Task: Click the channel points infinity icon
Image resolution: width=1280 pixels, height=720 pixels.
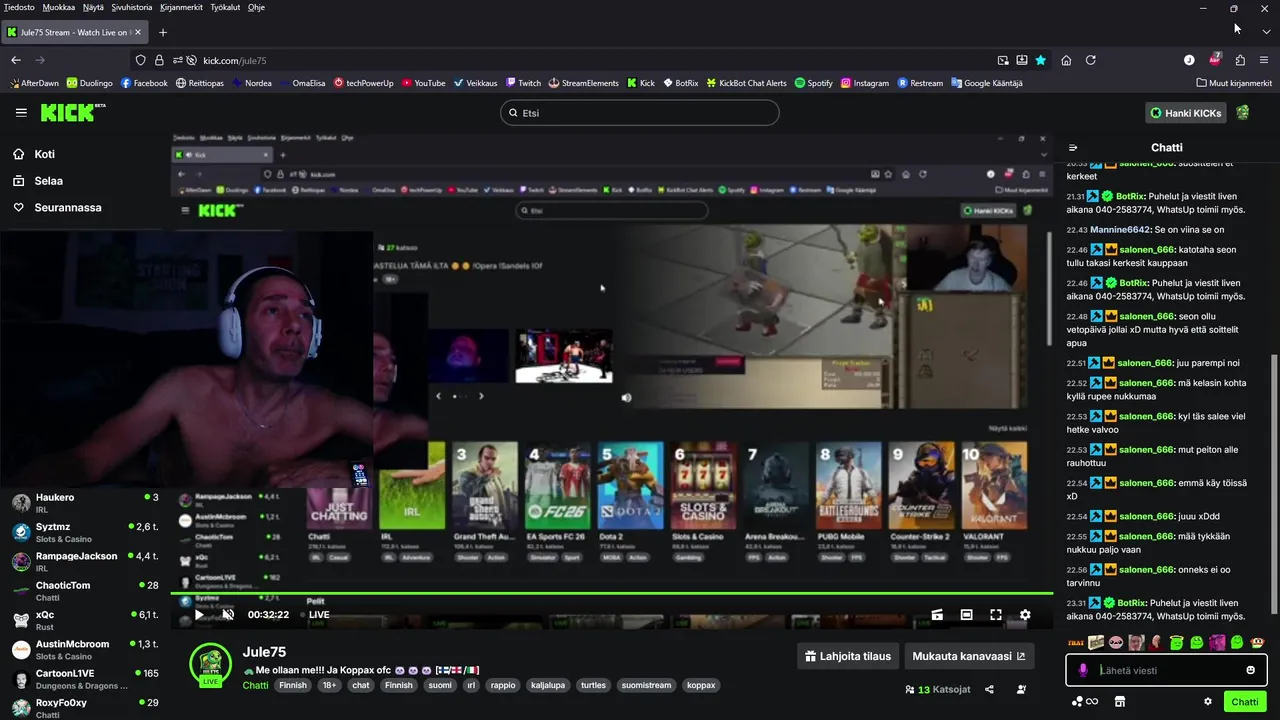Action: click(x=1085, y=702)
